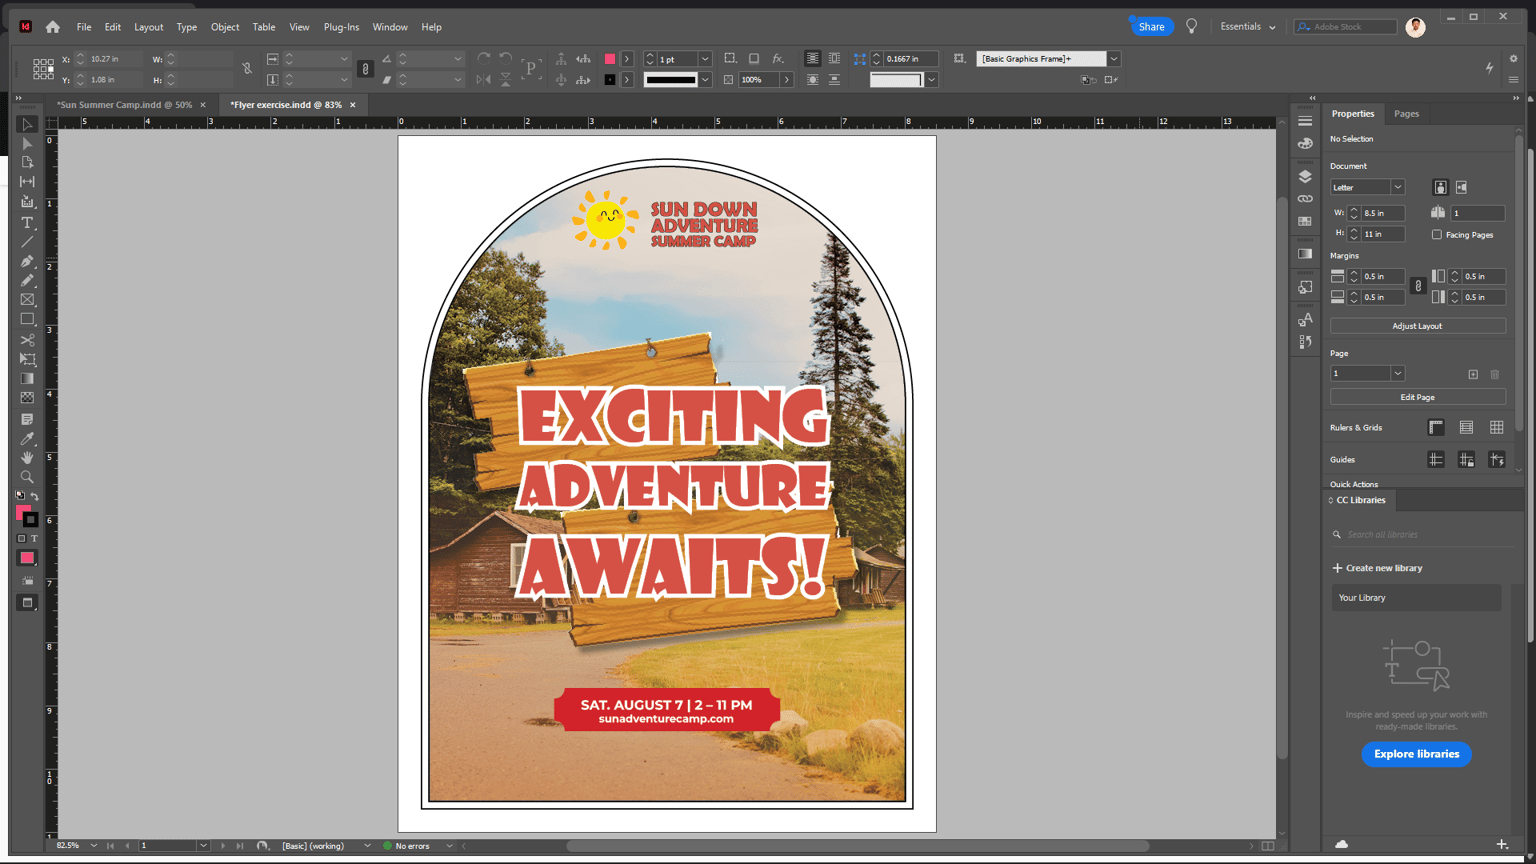Open the fx effects button
The width and height of the screenshot is (1536, 864).
click(x=778, y=59)
